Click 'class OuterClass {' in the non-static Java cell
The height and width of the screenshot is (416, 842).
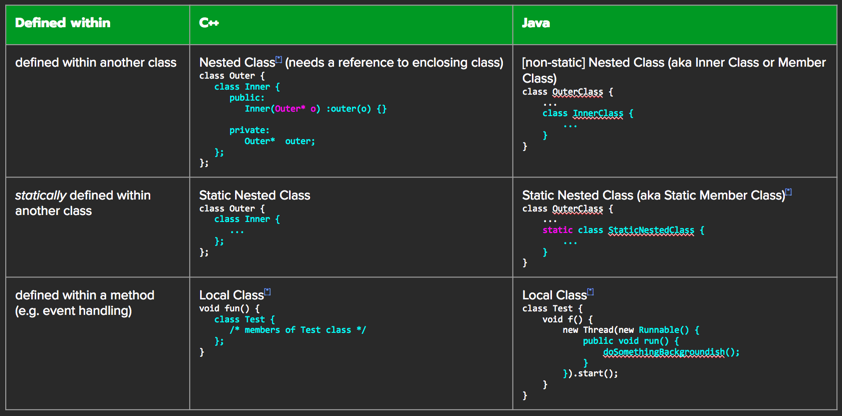tap(568, 92)
